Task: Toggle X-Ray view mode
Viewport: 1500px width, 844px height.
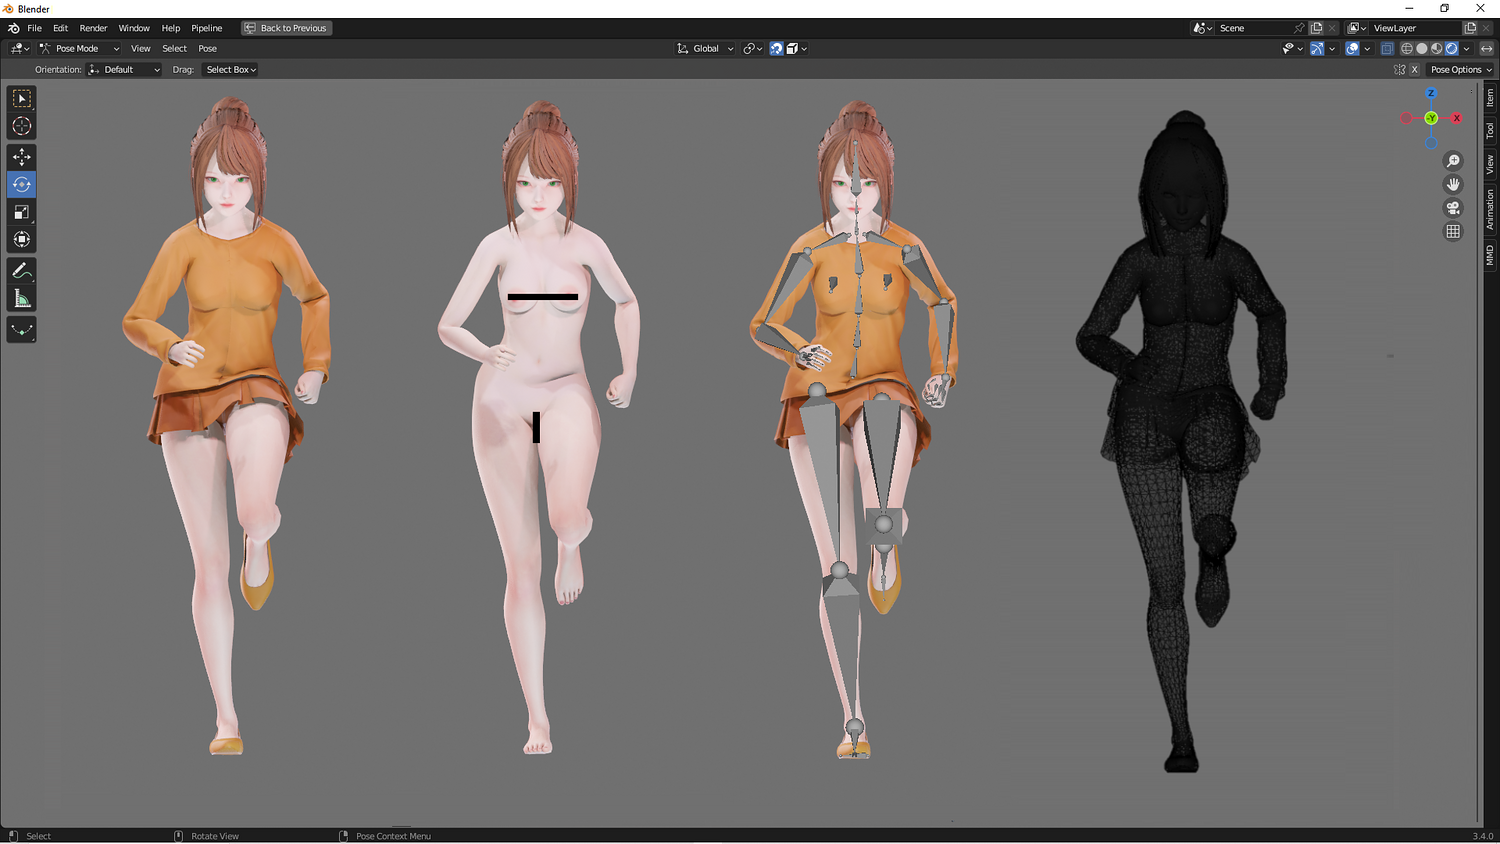Action: tap(1387, 48)
